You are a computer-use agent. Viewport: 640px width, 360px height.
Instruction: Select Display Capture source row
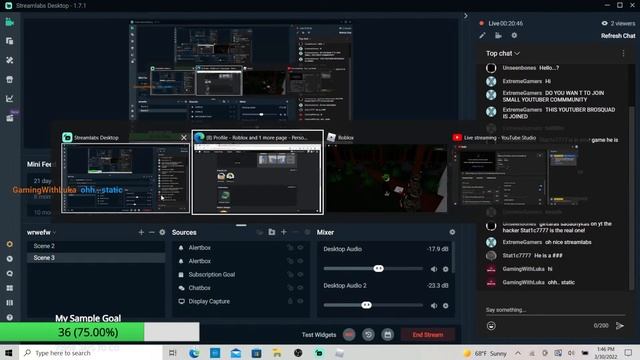coord(241,301)
